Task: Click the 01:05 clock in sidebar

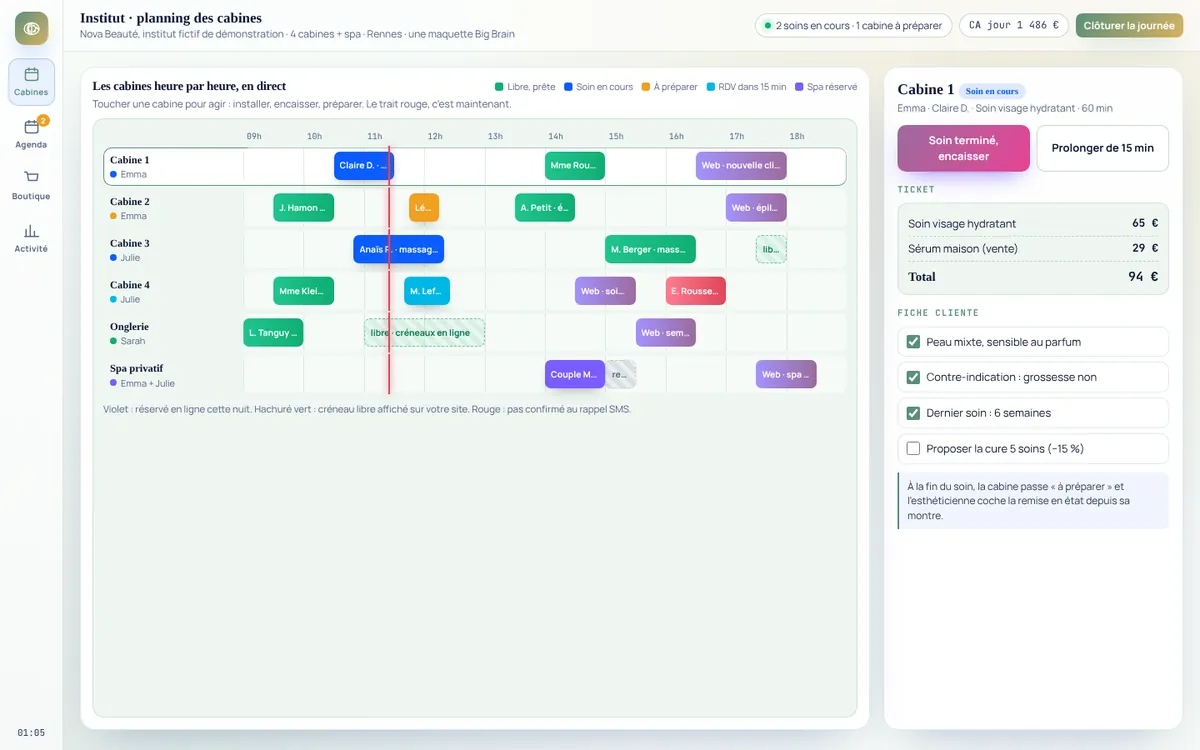Action: tap(31, 733)
